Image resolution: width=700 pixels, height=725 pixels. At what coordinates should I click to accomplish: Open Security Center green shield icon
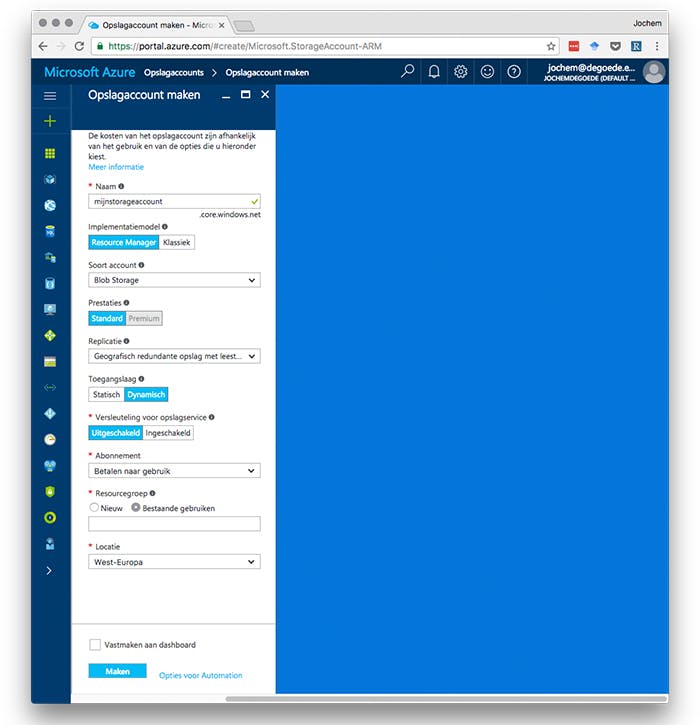click(x=50, y=491)
